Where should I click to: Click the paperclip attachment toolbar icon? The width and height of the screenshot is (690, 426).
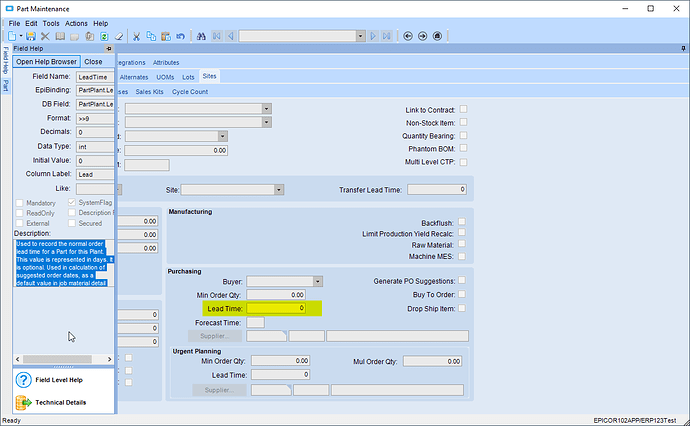coord(89,36)
